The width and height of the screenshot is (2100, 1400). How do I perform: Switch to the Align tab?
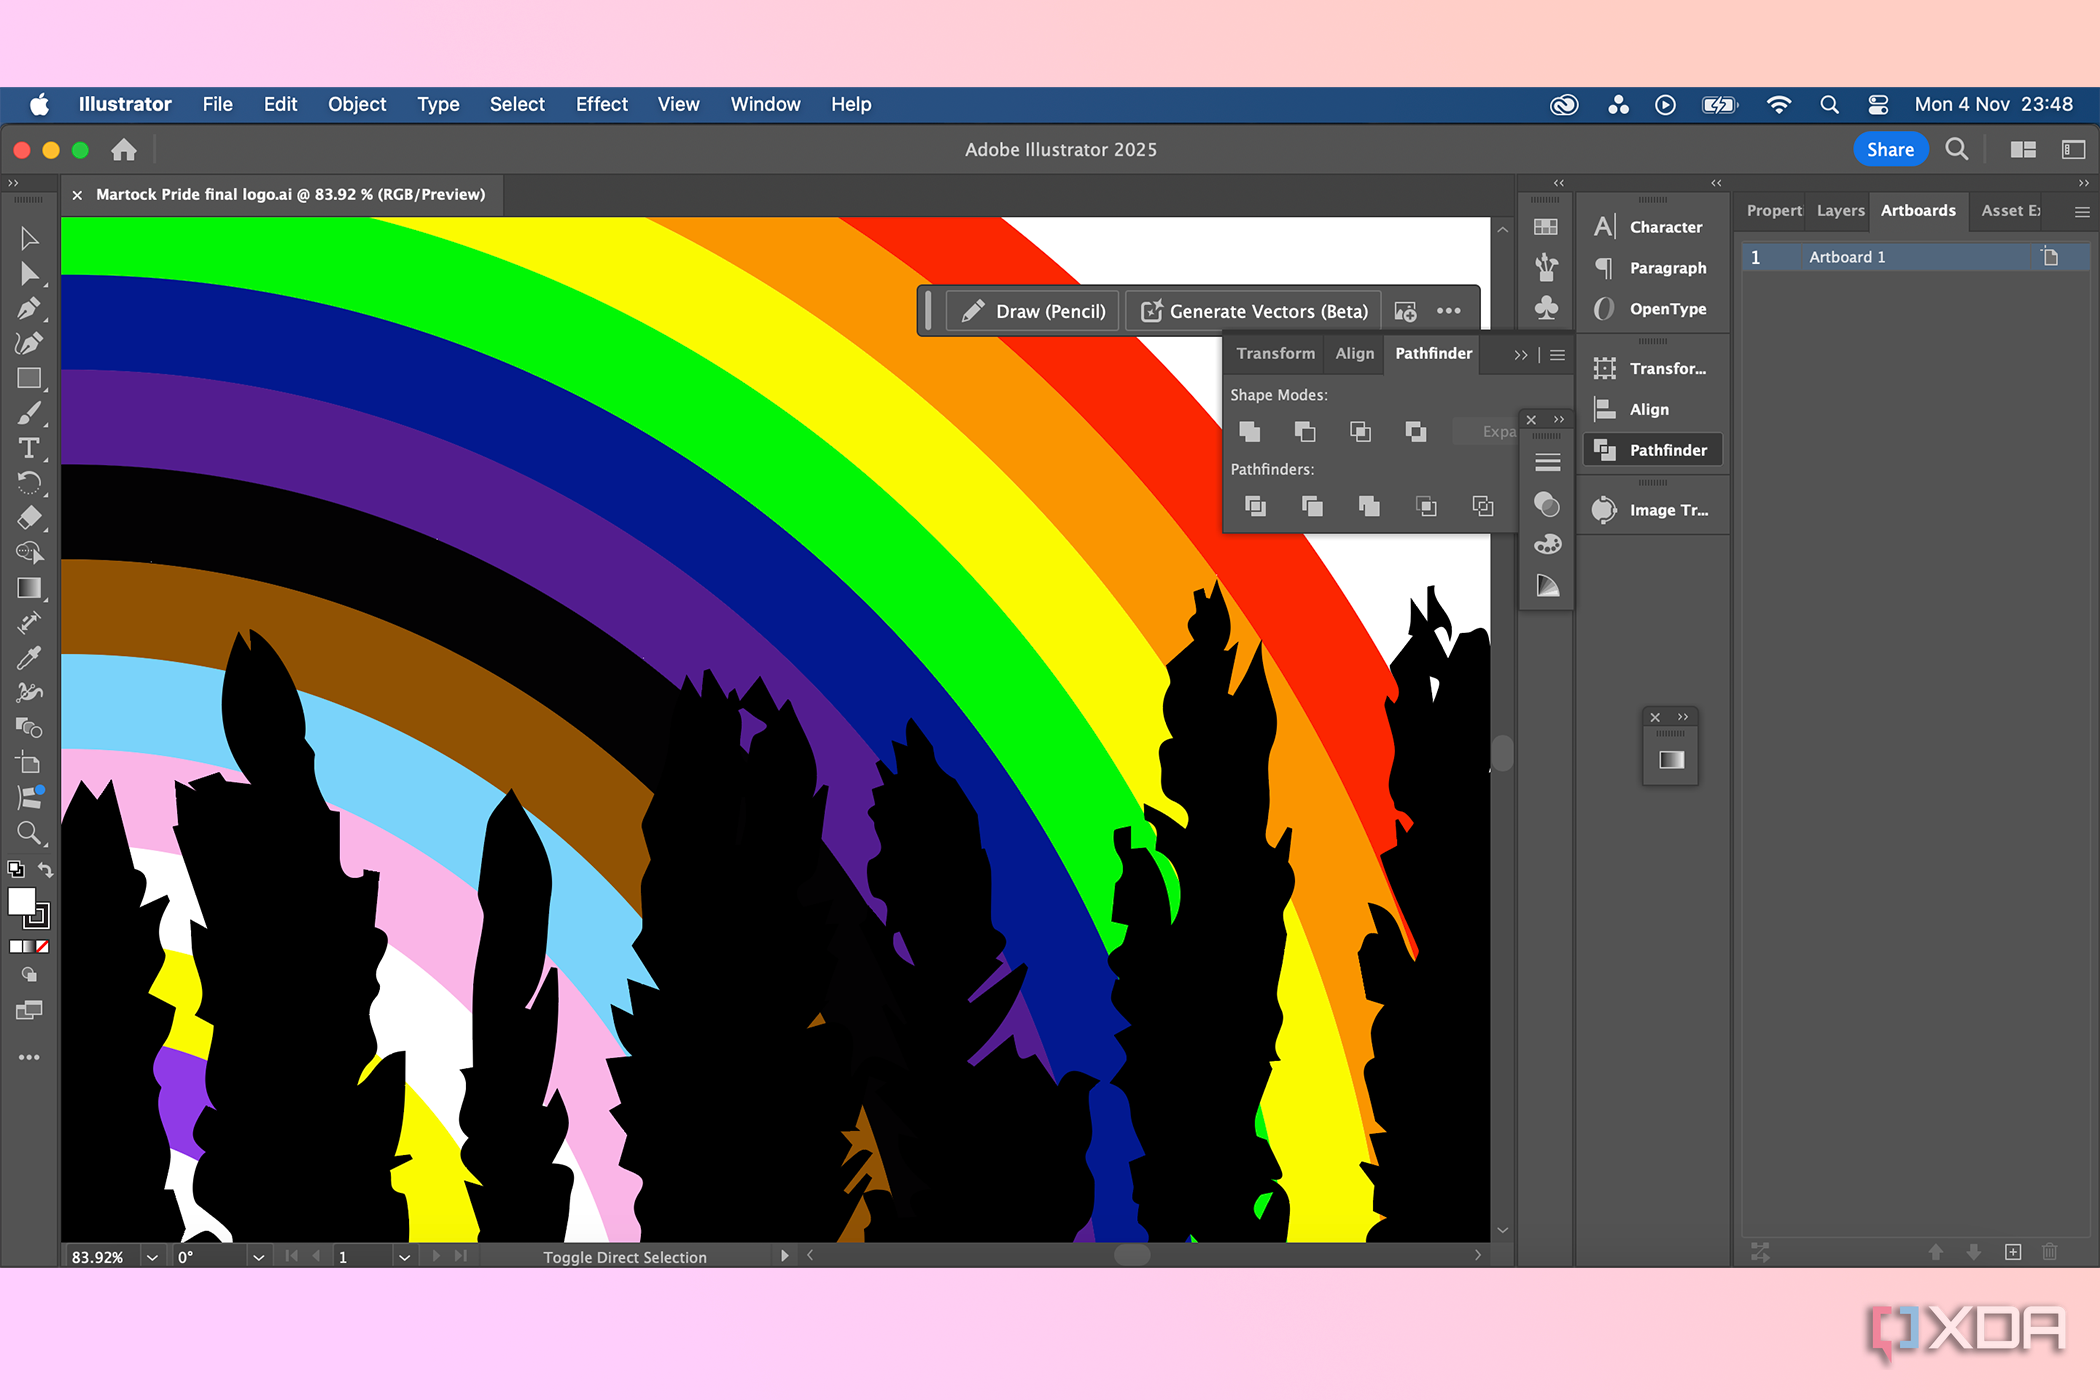1354,353
